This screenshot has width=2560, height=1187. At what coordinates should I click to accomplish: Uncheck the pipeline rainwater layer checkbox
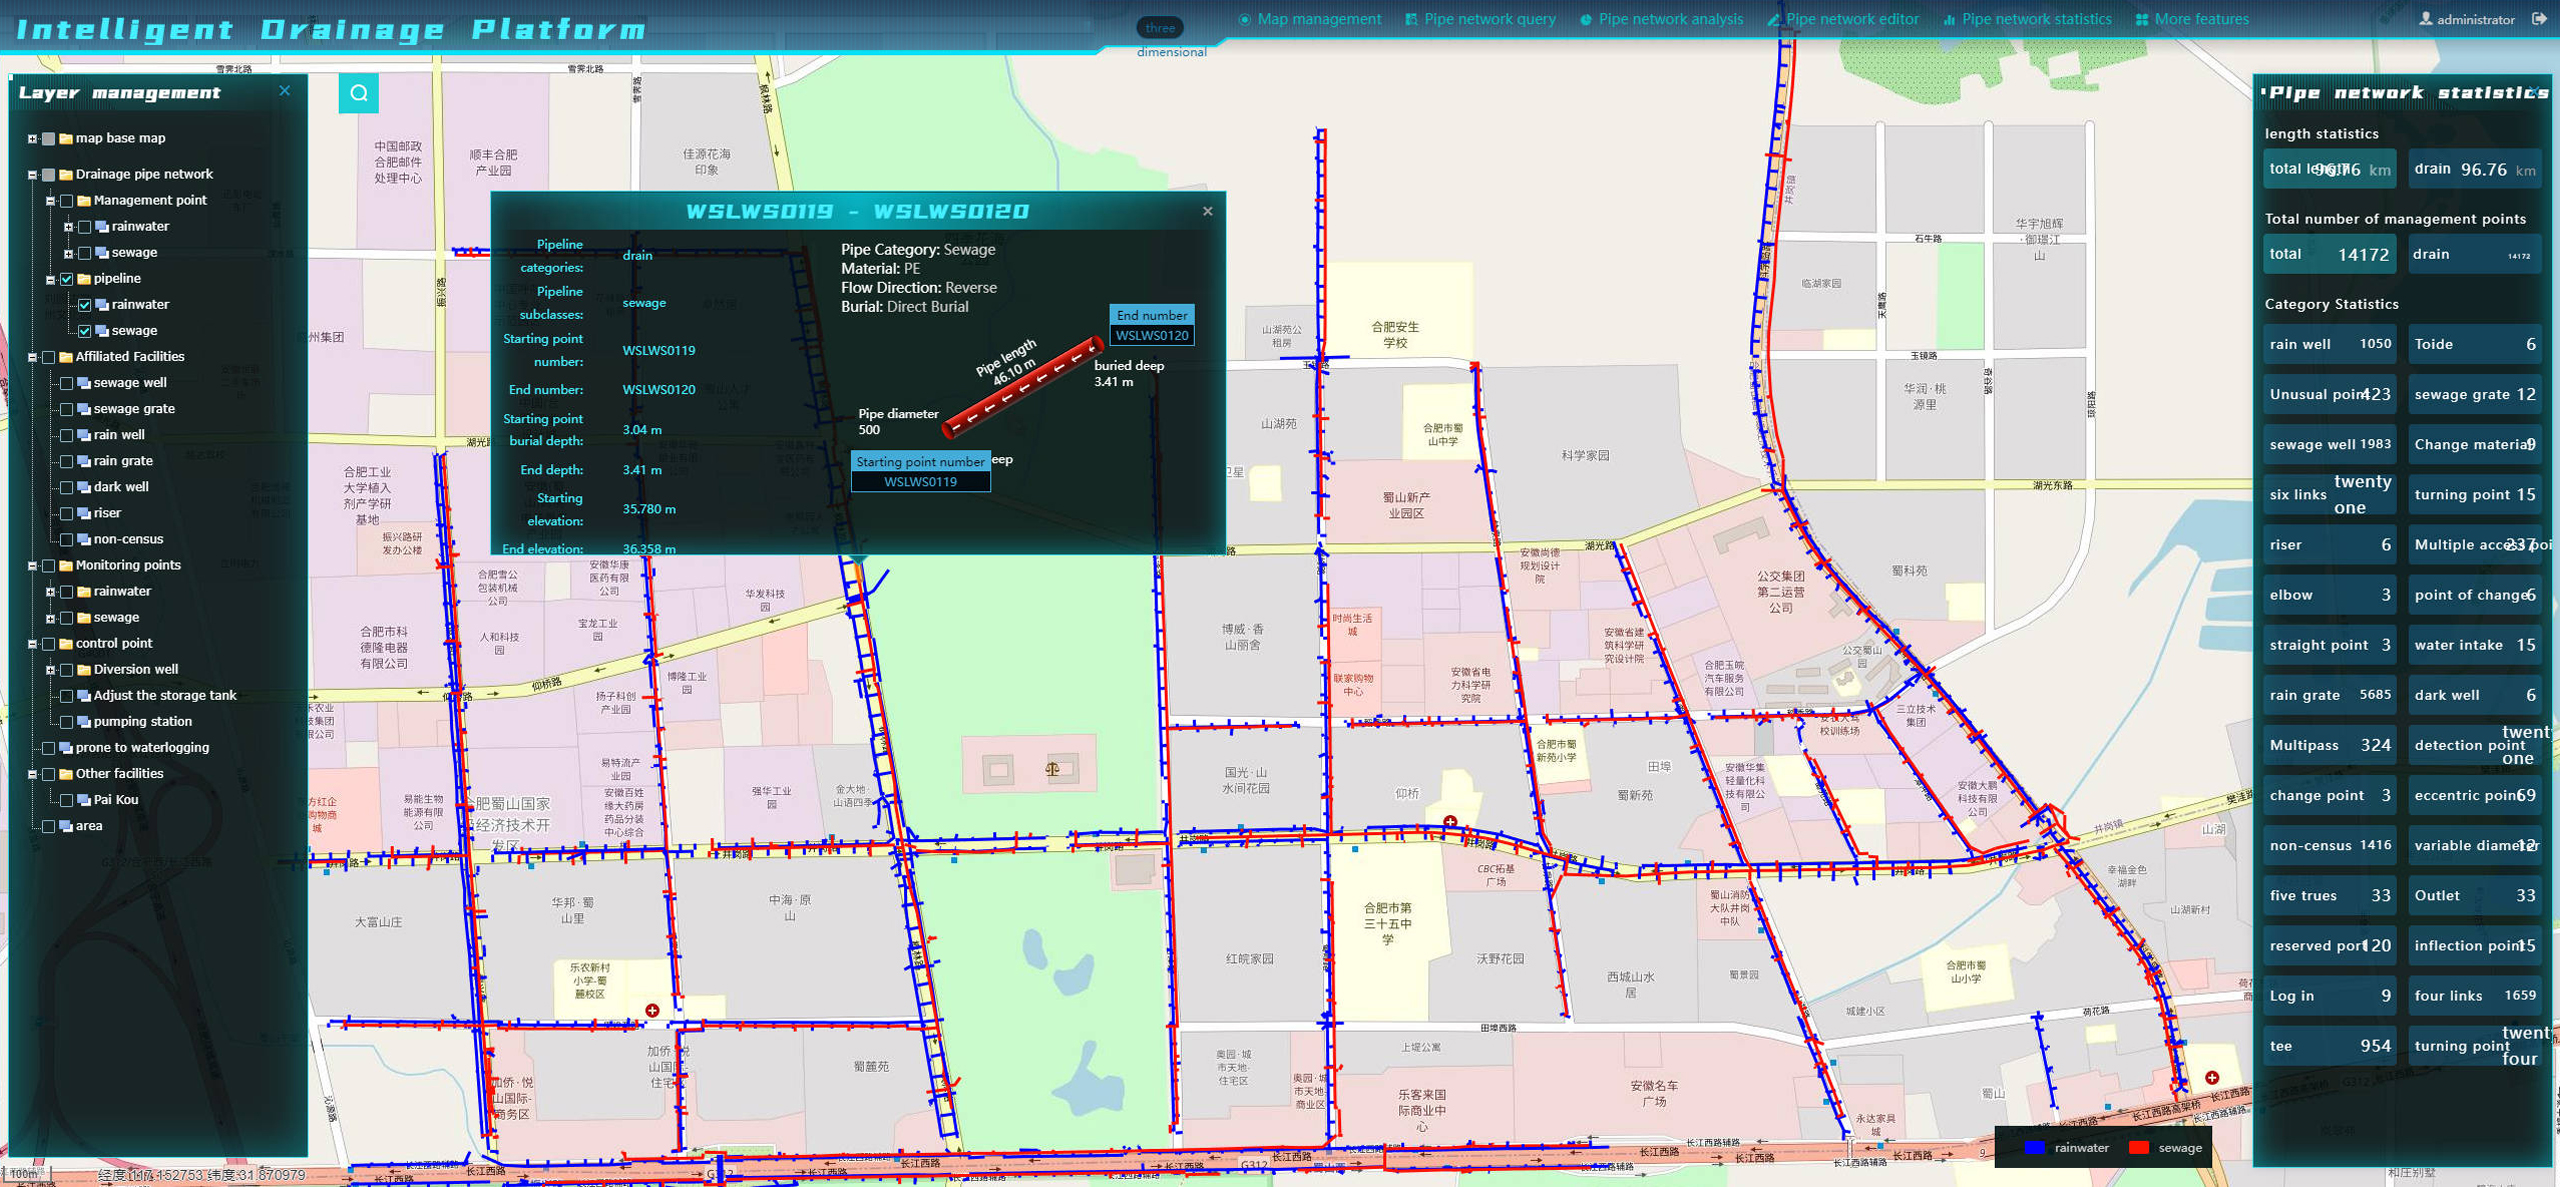85,305
